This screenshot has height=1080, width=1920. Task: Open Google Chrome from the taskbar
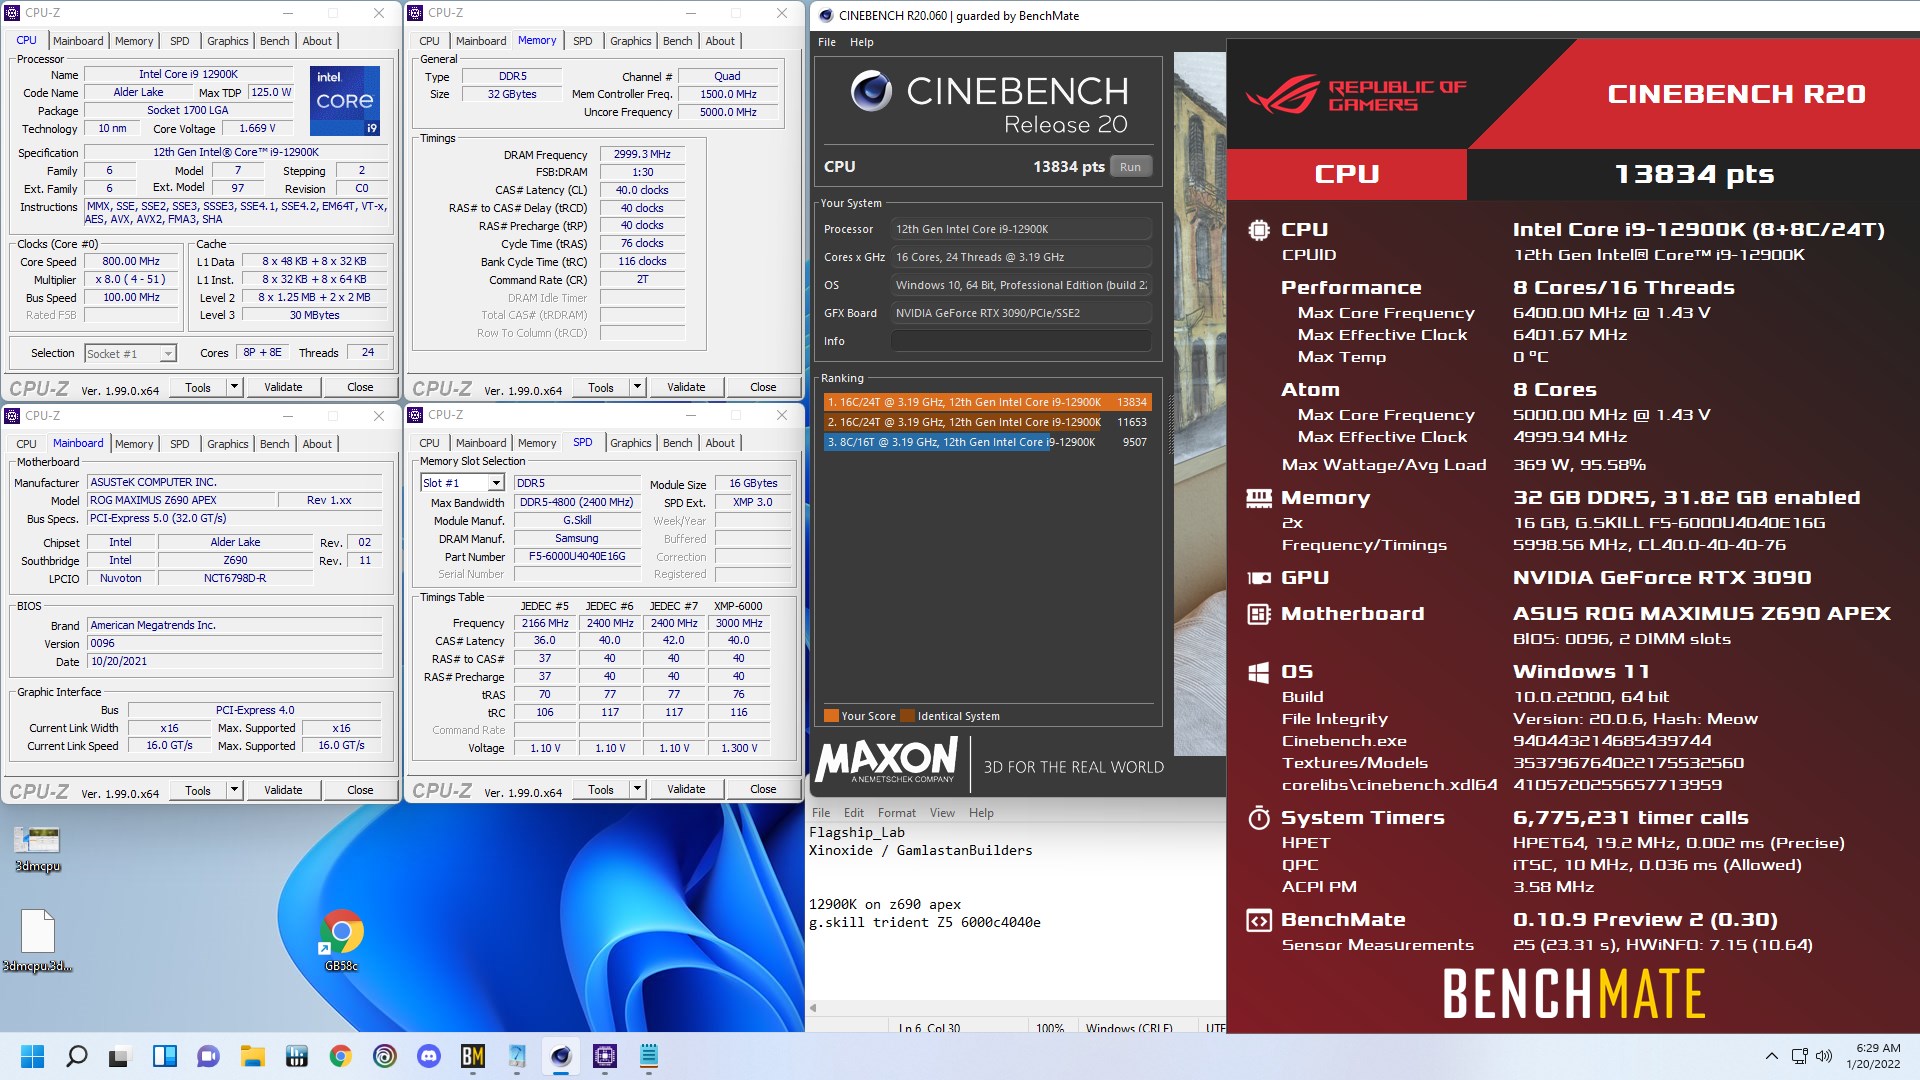click(340, 1056)
